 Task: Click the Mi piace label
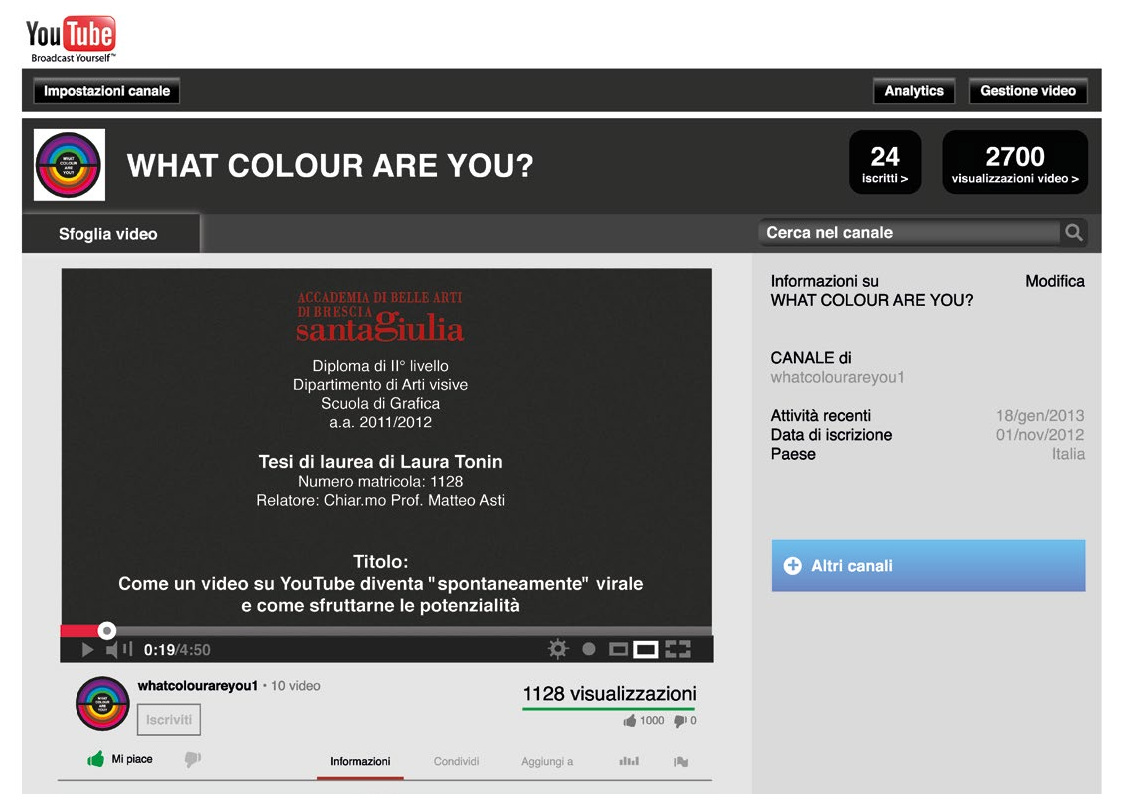(132, 759)
